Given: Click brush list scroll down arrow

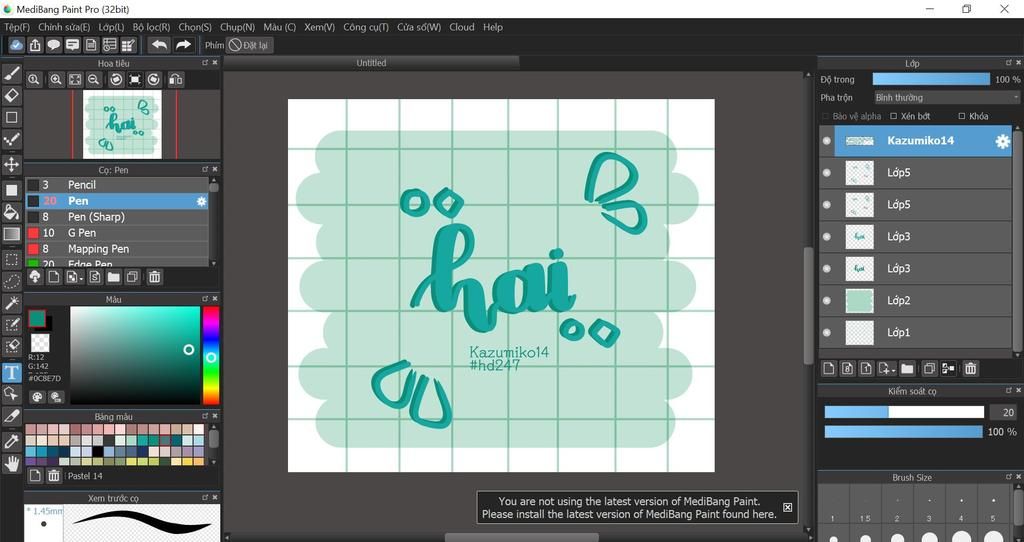Looking at the screenshot, I should [214, 263].
